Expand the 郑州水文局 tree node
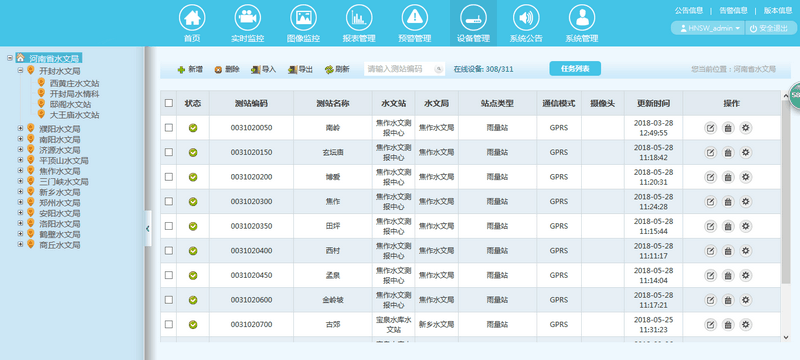Viewport: 800px width, 360px height. pos(20,202)
